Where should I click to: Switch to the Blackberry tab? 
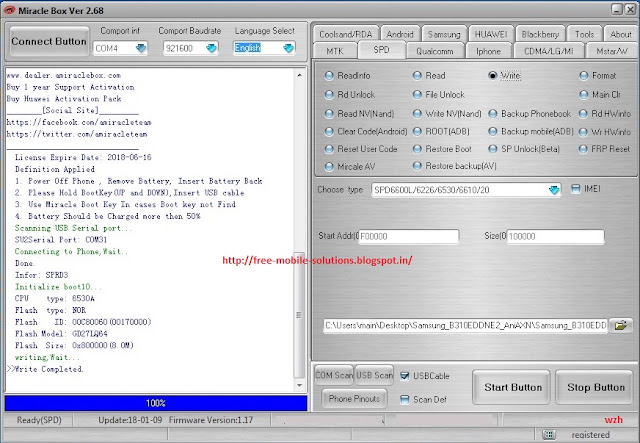click(x=540, y=34)
